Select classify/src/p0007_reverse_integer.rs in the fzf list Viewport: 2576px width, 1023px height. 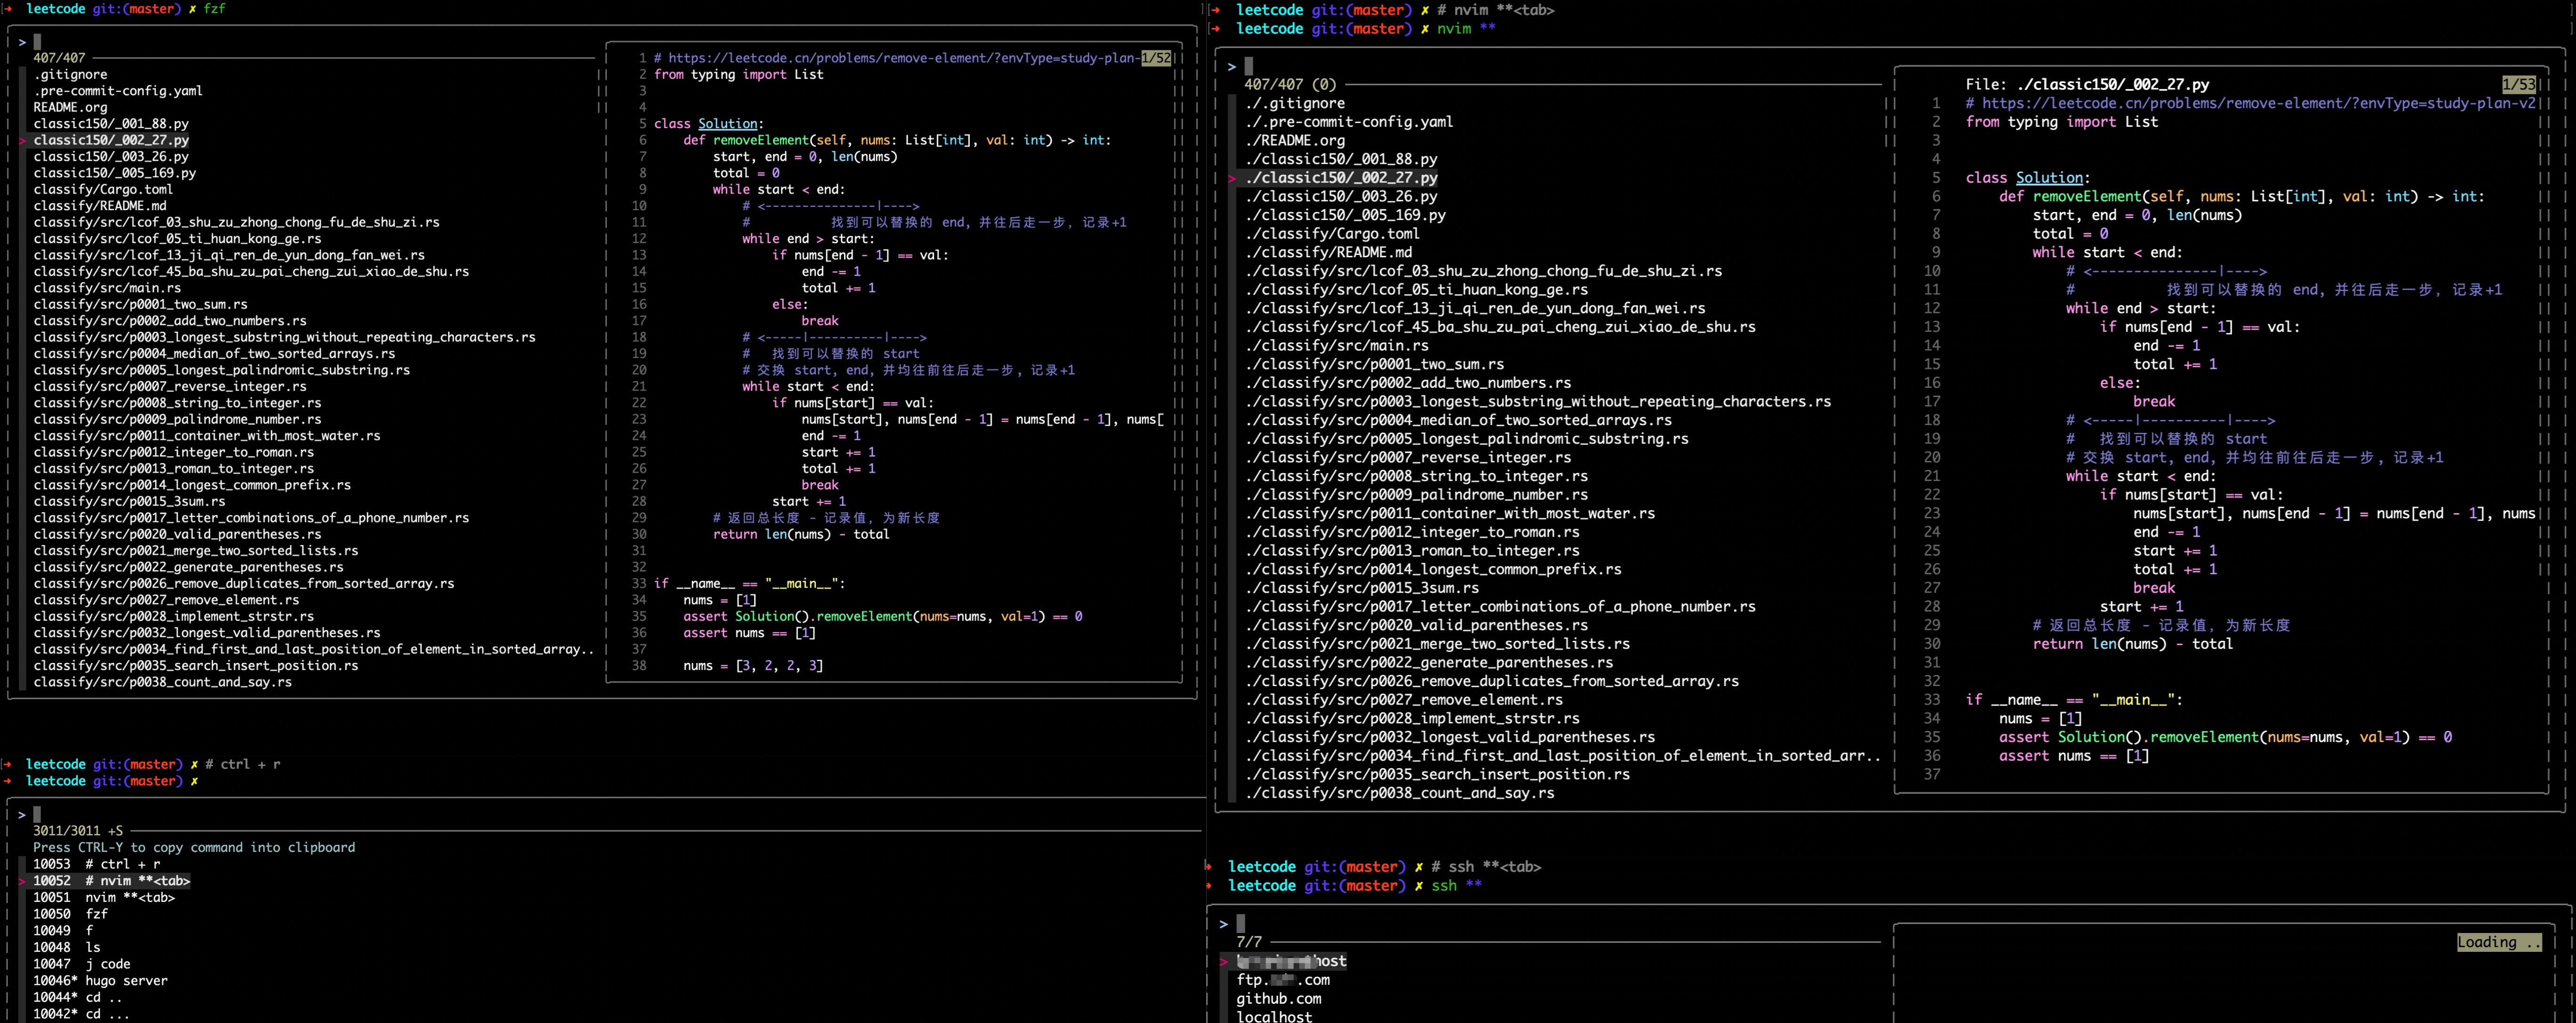tap(170, 386)
